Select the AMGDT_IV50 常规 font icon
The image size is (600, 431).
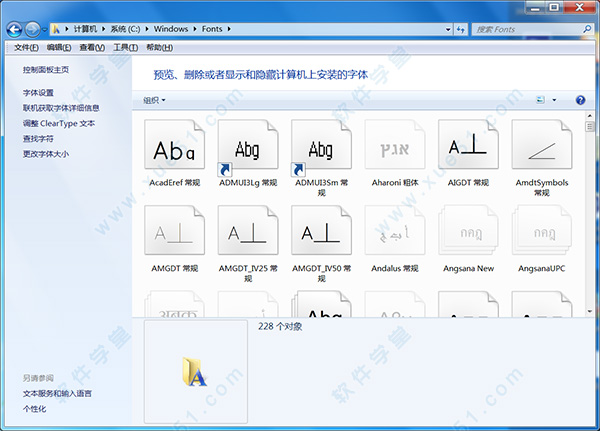click(x=321, y=230)
